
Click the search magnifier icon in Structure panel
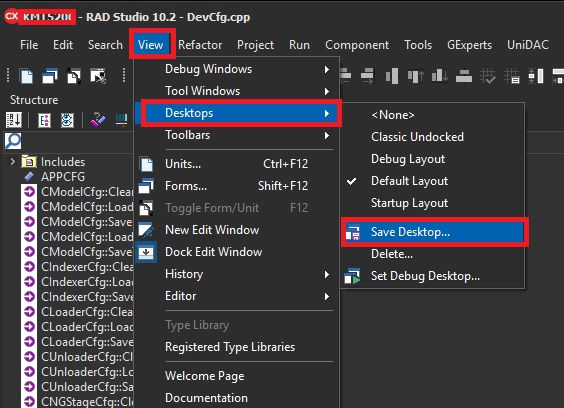coord(13,141)
